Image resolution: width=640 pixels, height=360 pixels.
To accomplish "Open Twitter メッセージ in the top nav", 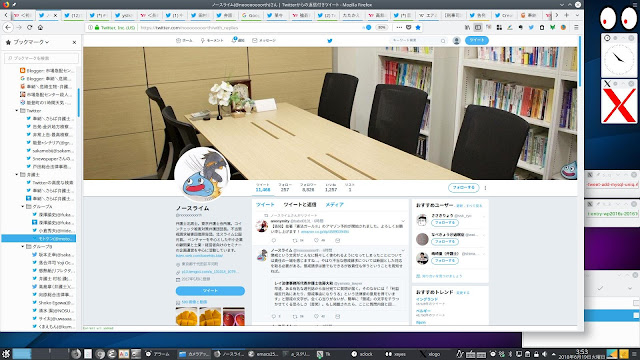I will 264,40.
